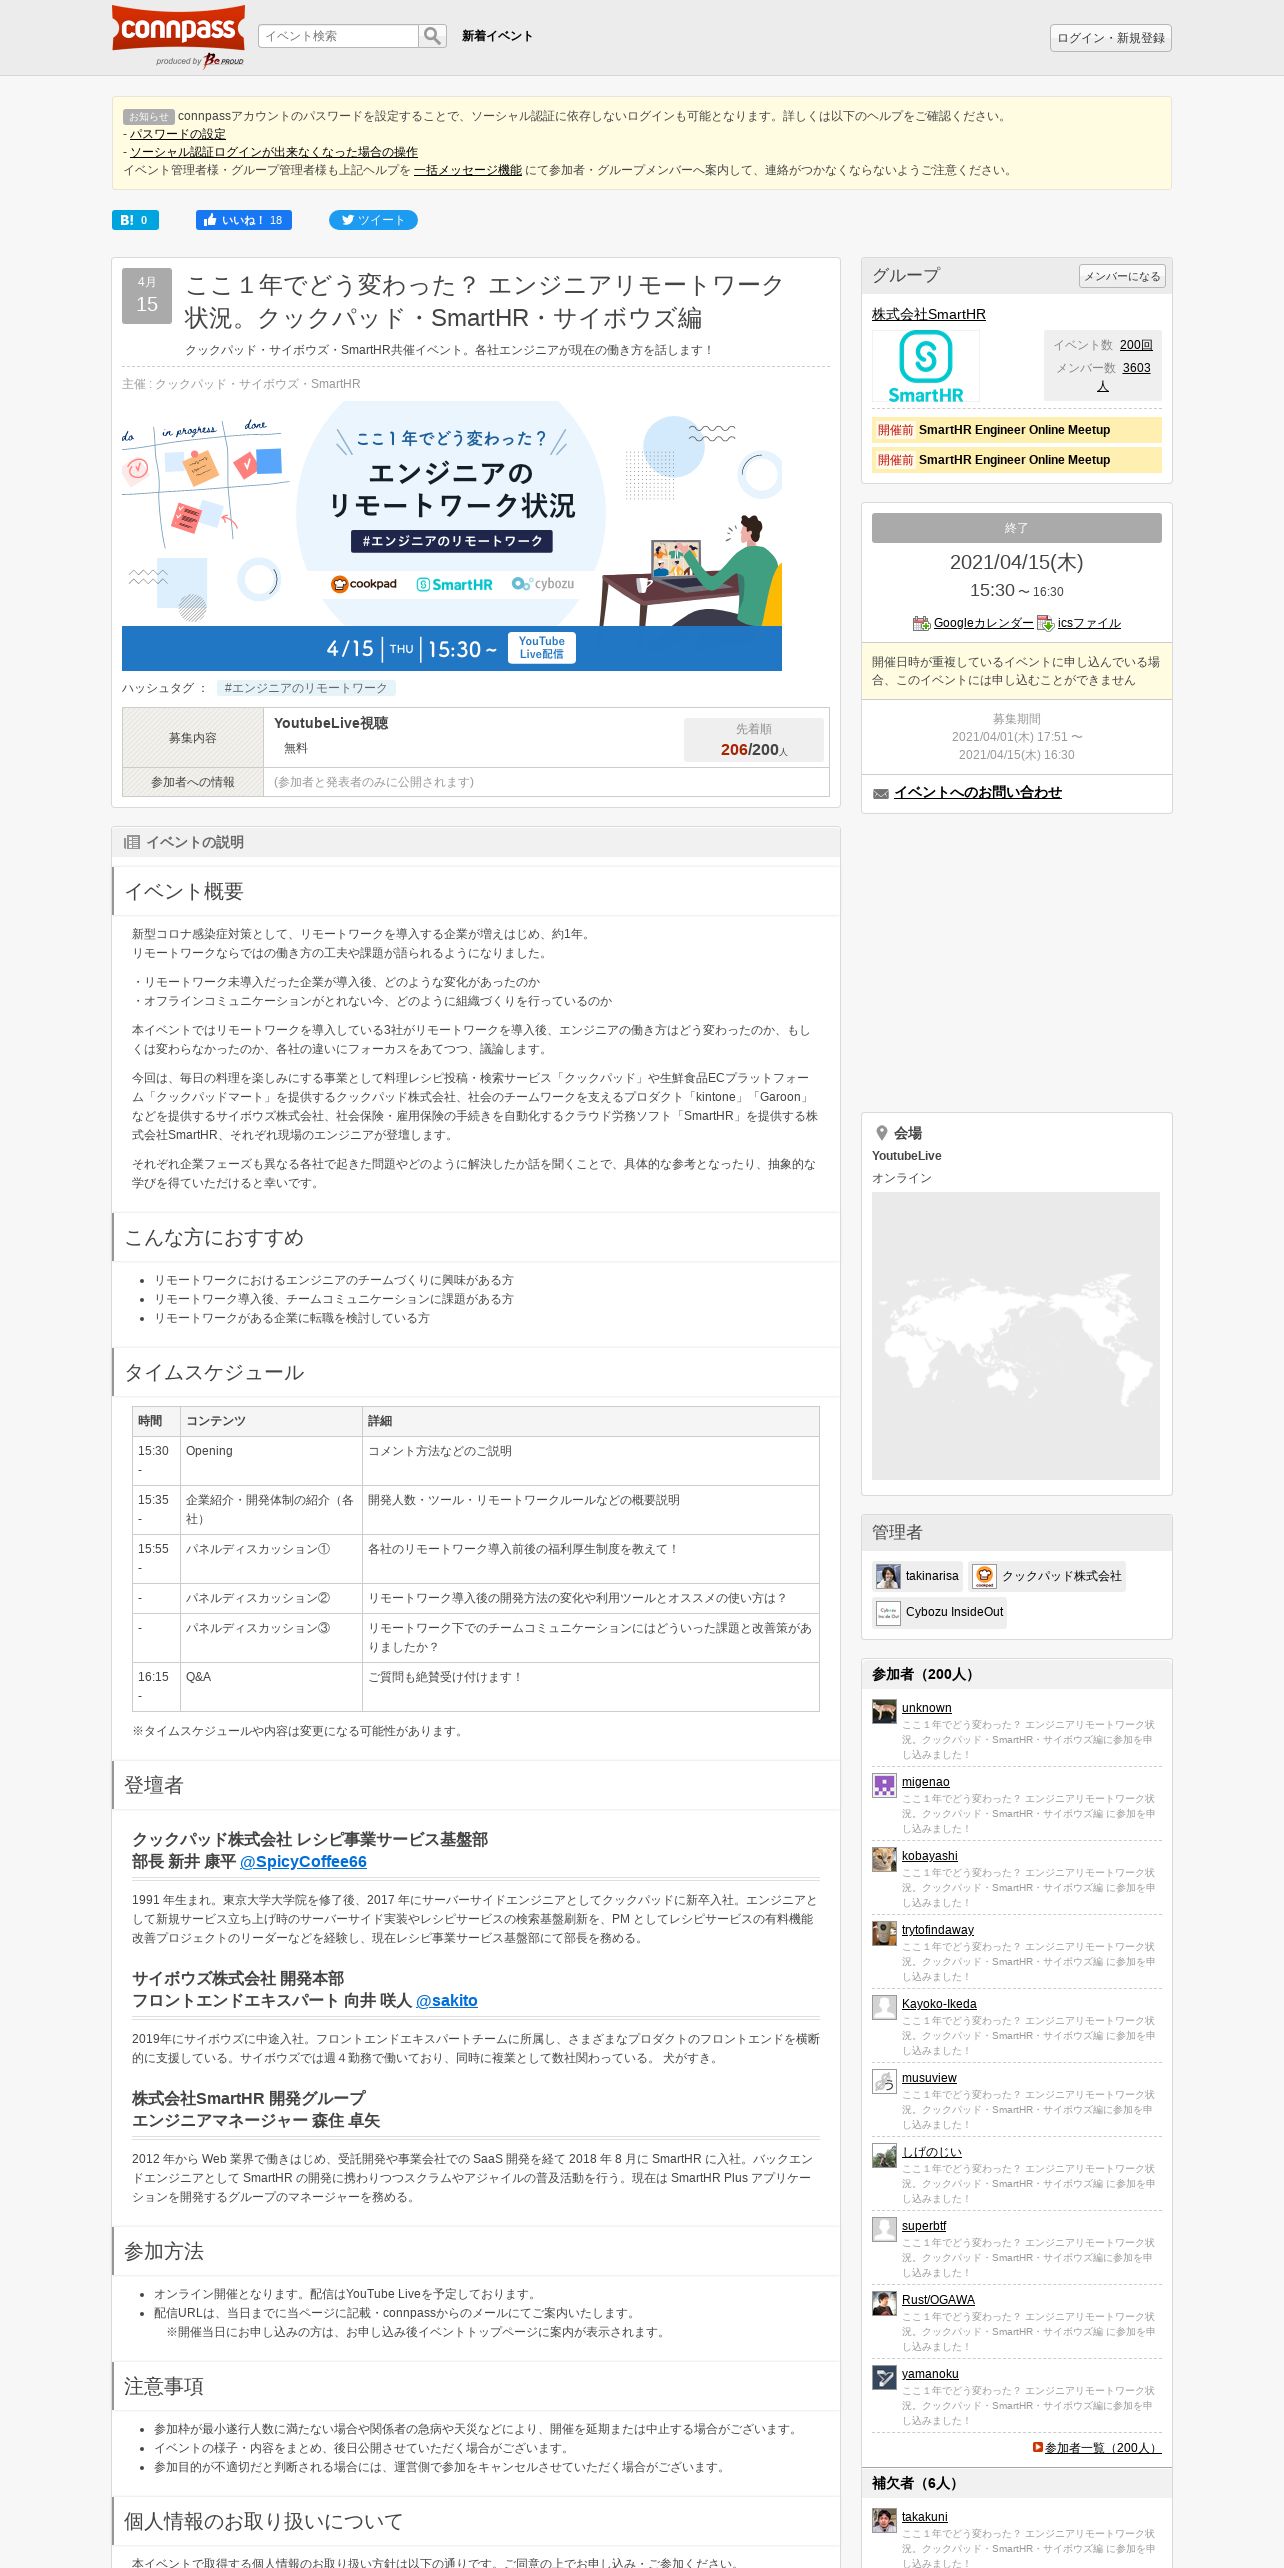Click kobayashi's avatar image

point(884,1859)
